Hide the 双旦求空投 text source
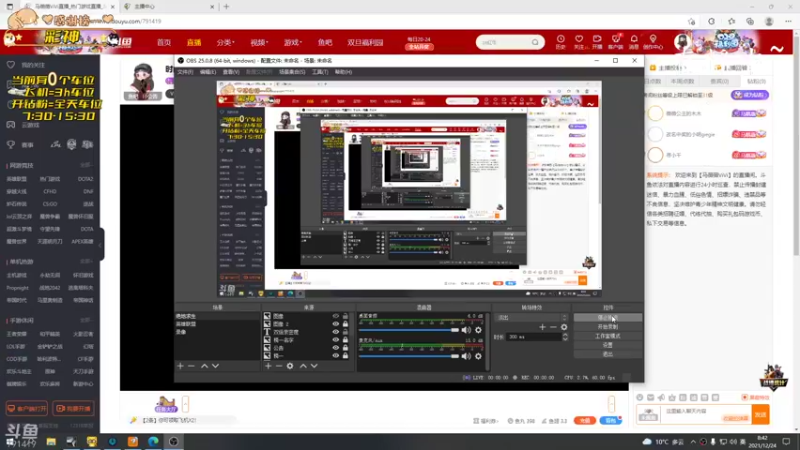 335,332
